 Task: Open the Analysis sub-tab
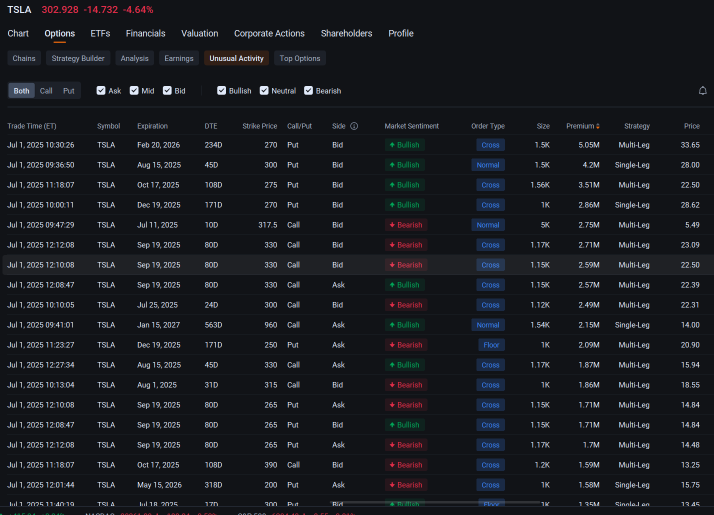pyautogui.click(x=134, y=58)
